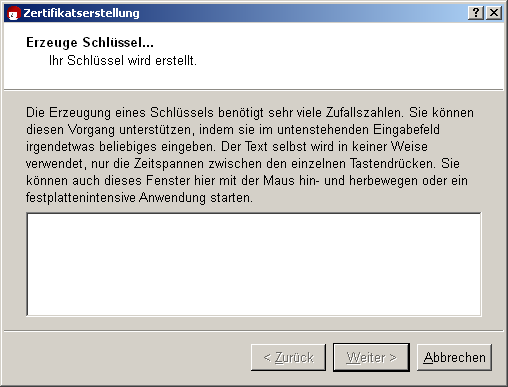The height and width of the screenshot is (387, 508).
Task: Open context help with the question mark button
Action: click(x=476, y=13)
